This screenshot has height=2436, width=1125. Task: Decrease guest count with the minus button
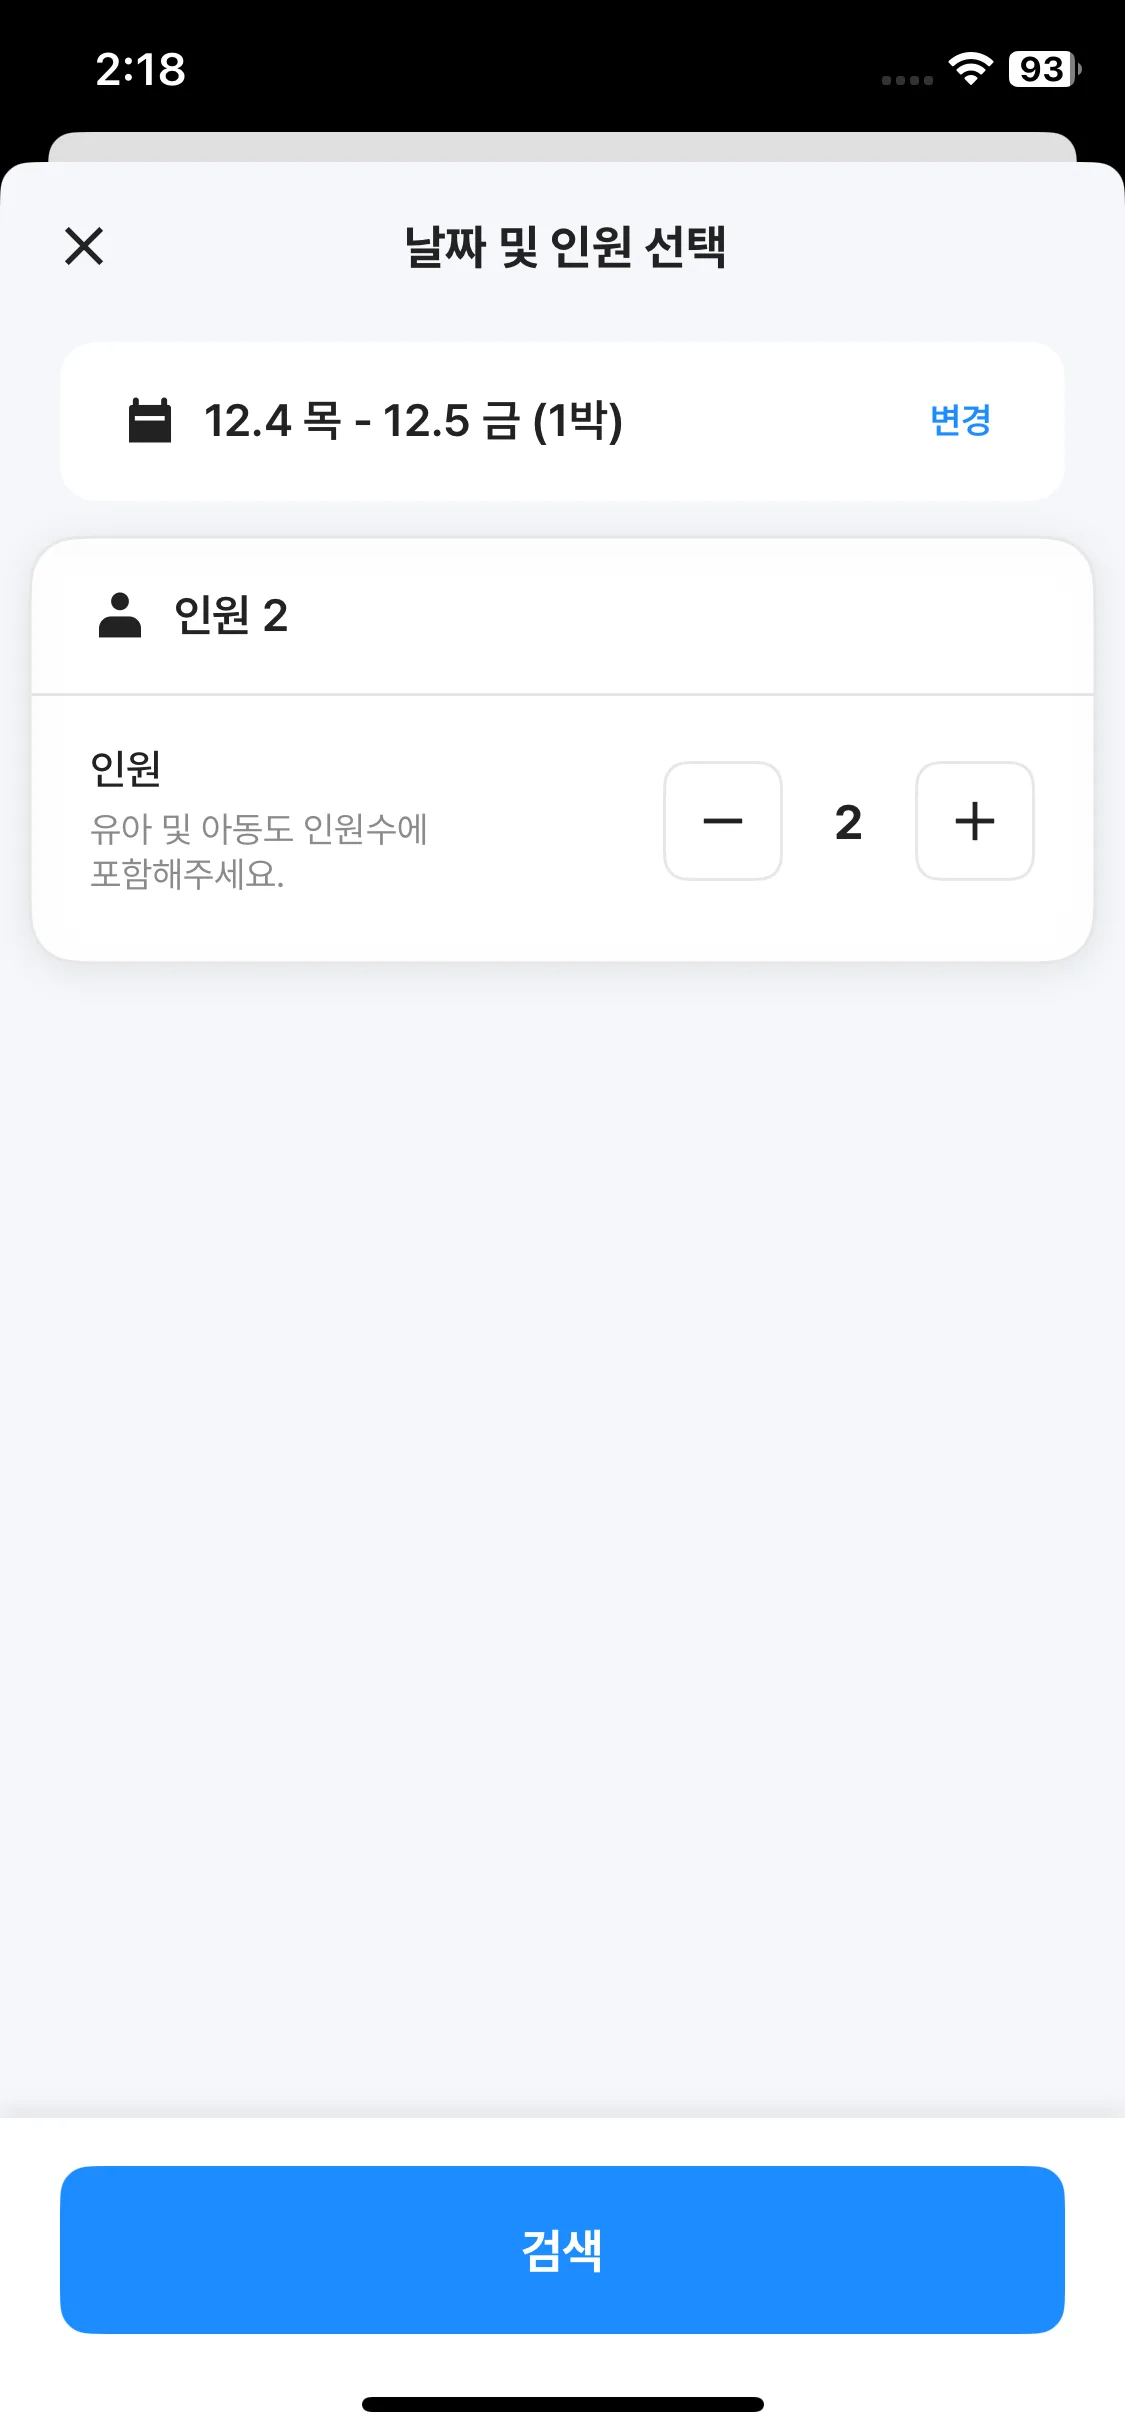pyautogui.click(x=723, y=821)
